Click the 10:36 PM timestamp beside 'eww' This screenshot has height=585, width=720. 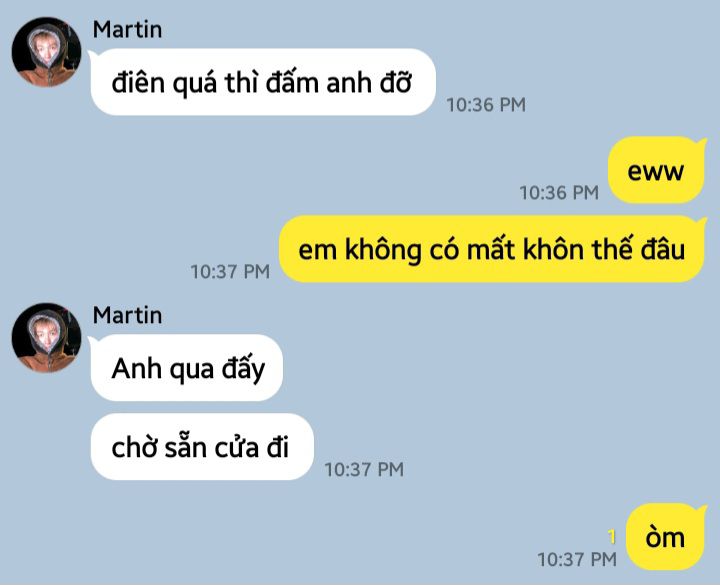tap(559, 192)
